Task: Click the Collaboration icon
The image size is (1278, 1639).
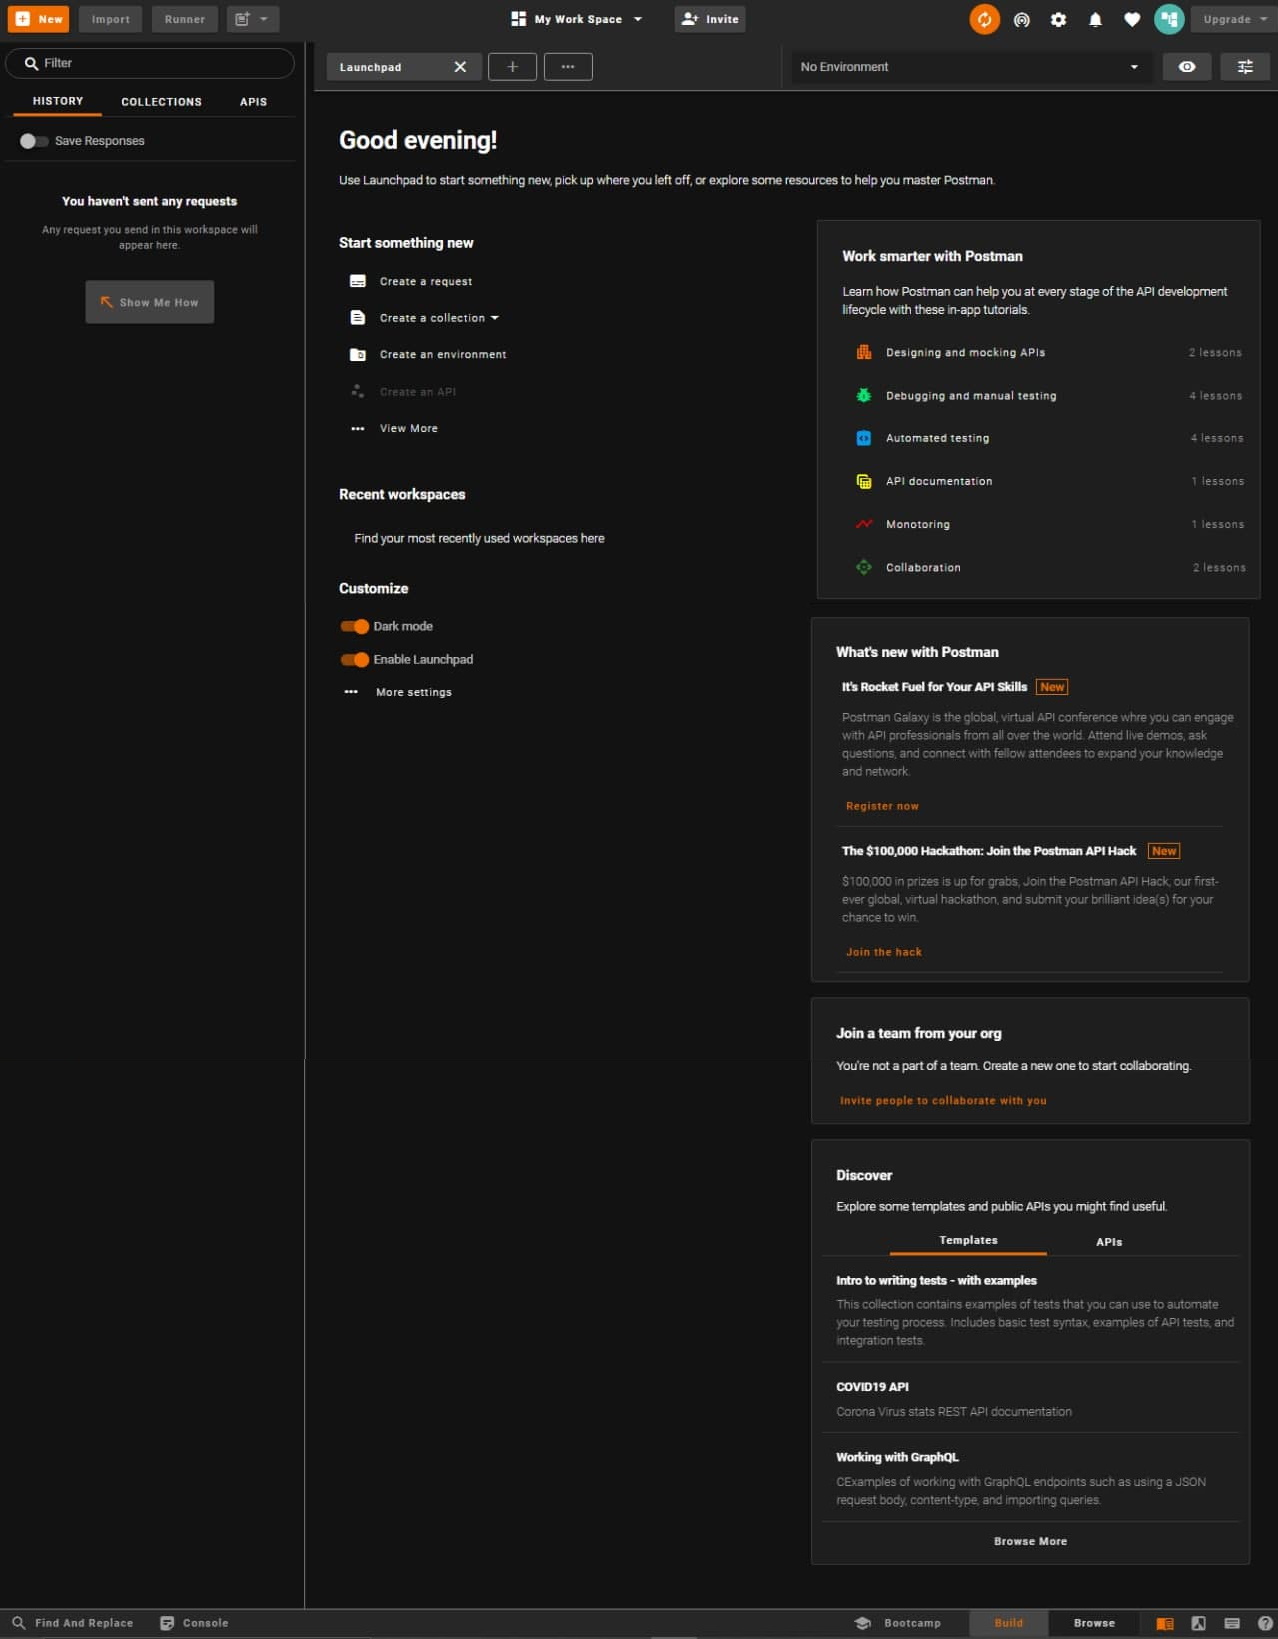Action: click(x=864, y=567)
